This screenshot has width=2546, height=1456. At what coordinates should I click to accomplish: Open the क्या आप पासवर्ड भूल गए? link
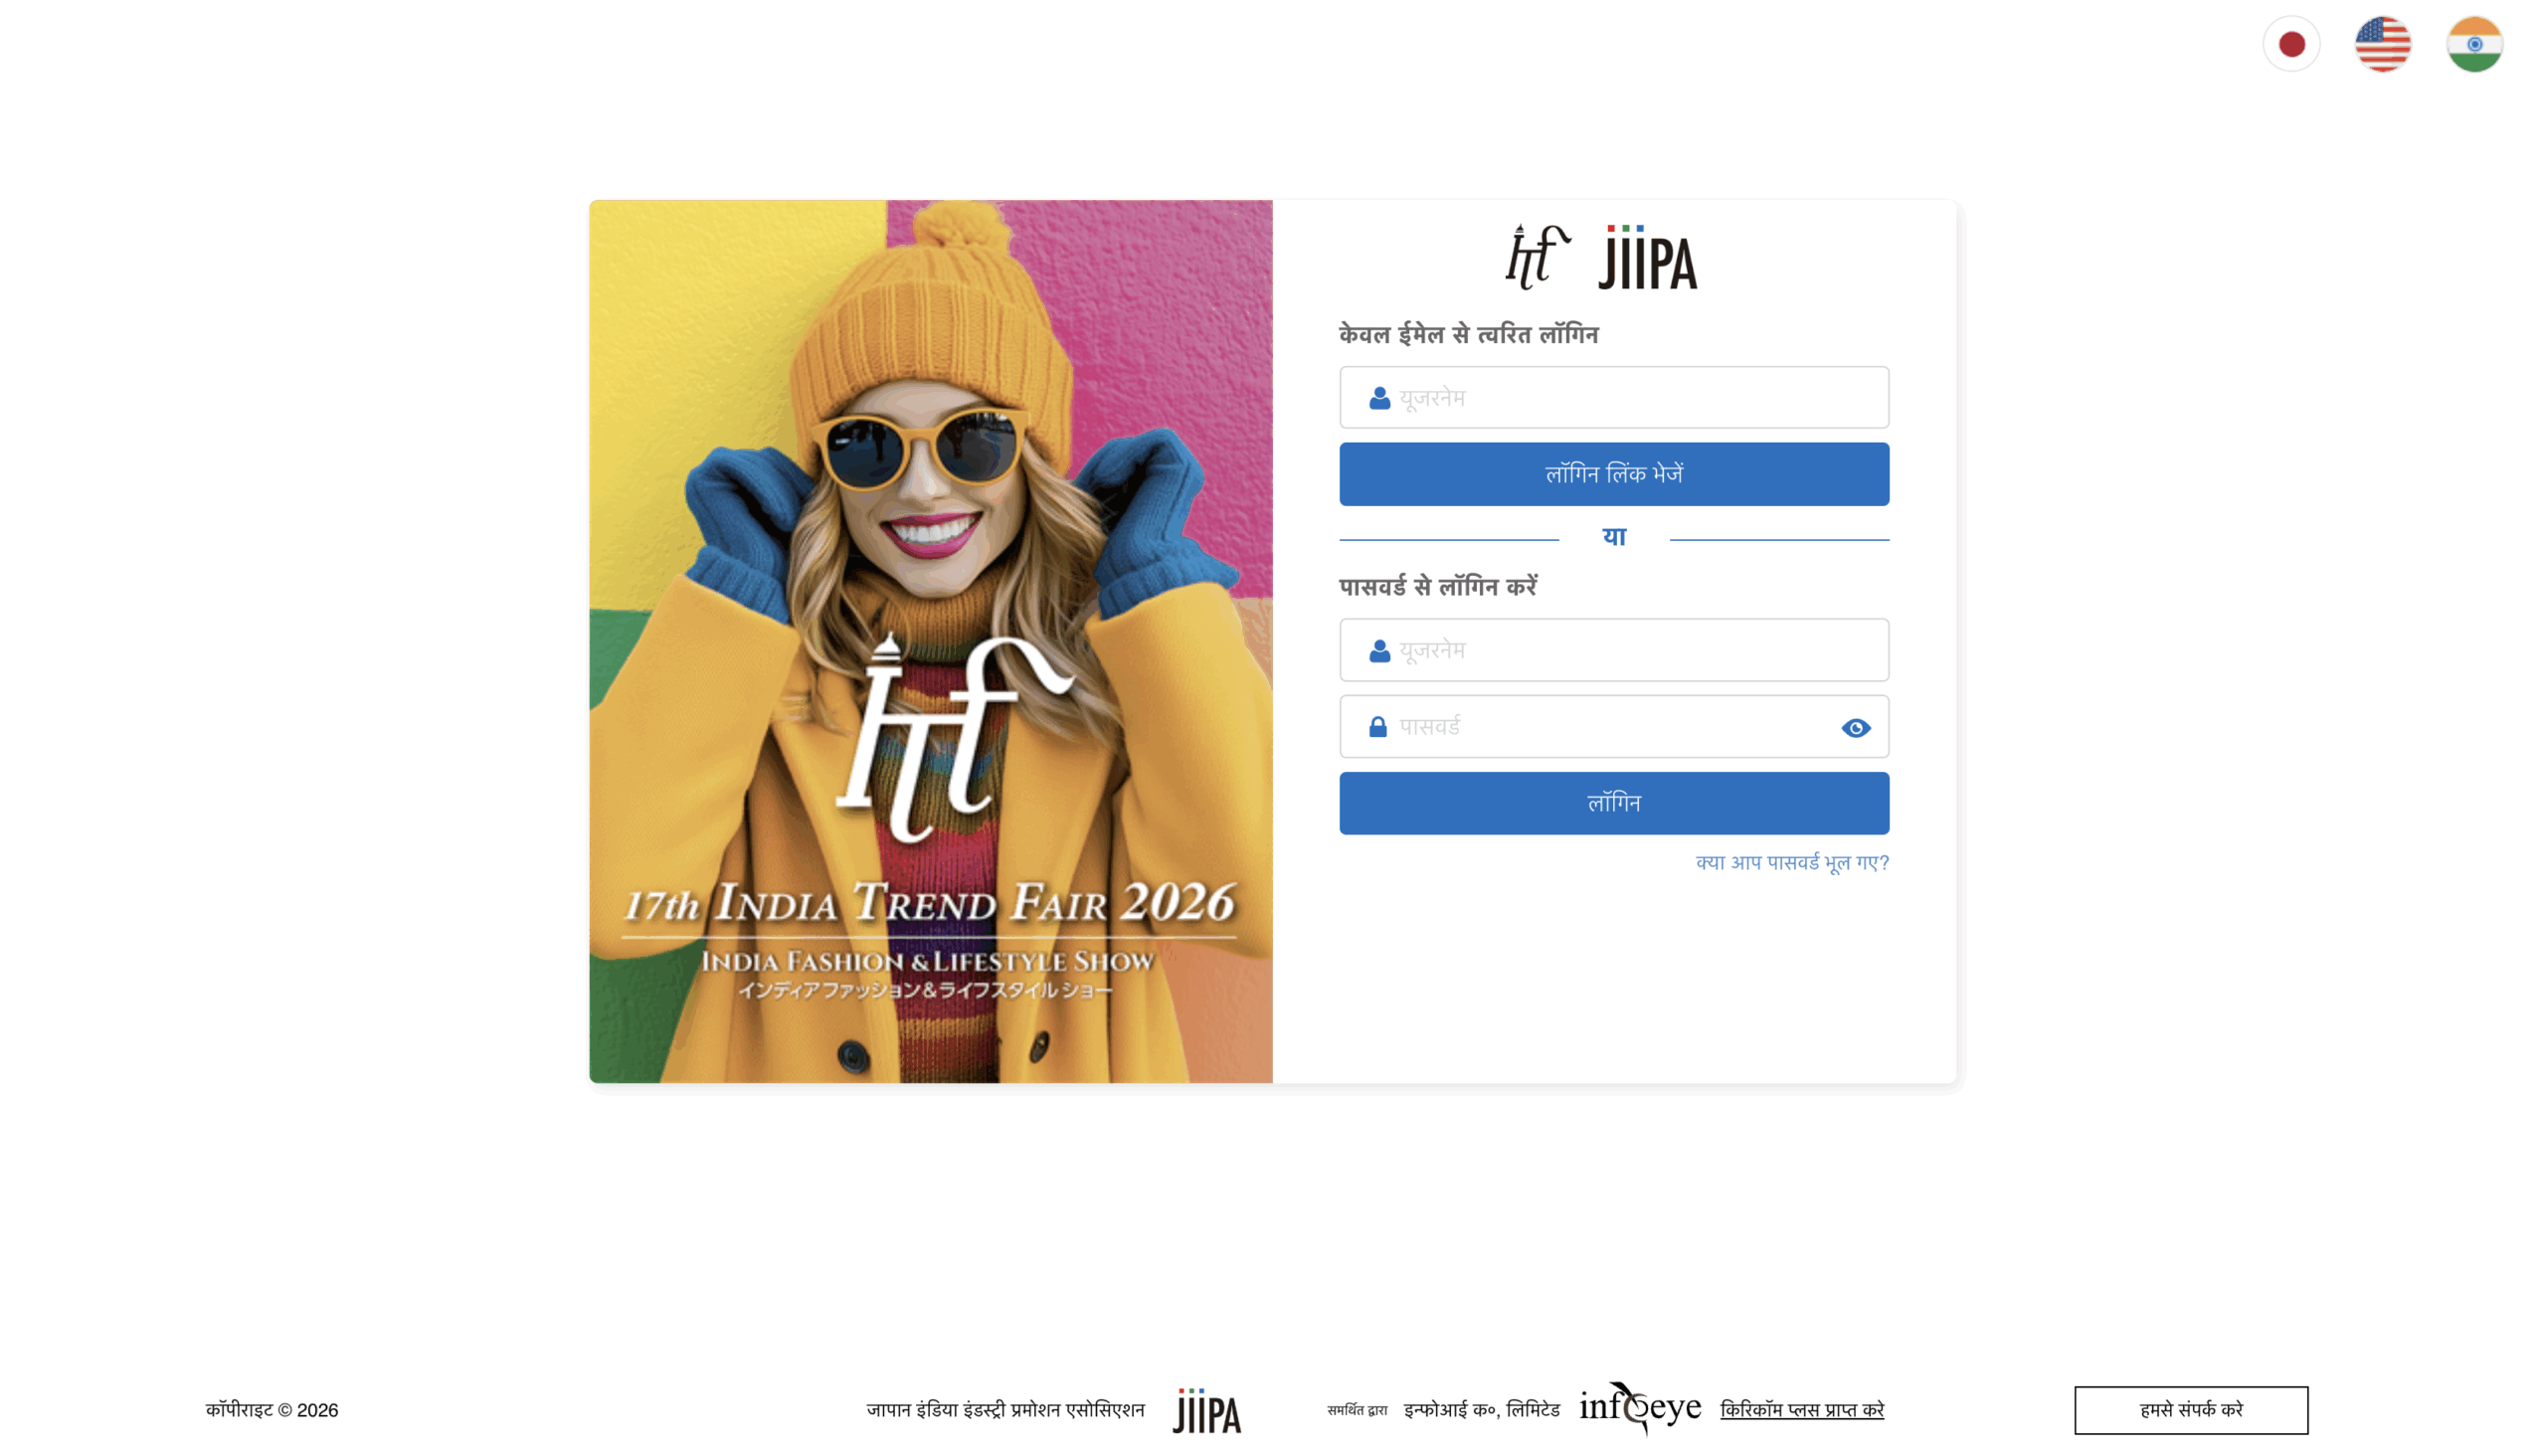click(1792, 863)
